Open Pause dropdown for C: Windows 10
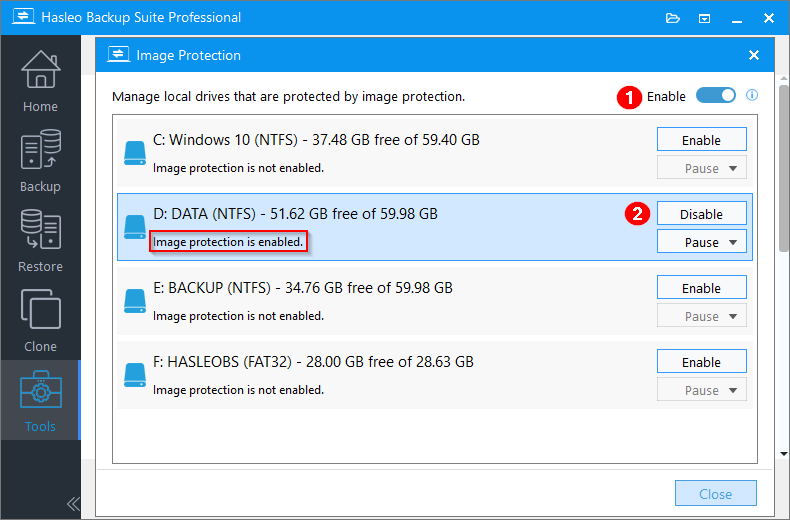Viewport: 790px width, 520px height. pyautogui.click(x=701, y=168)
